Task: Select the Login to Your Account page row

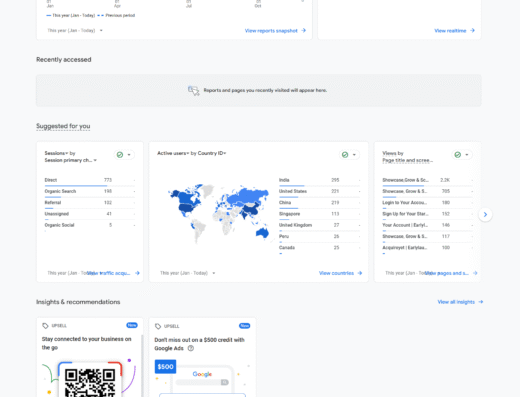Action: coord(428,203)
